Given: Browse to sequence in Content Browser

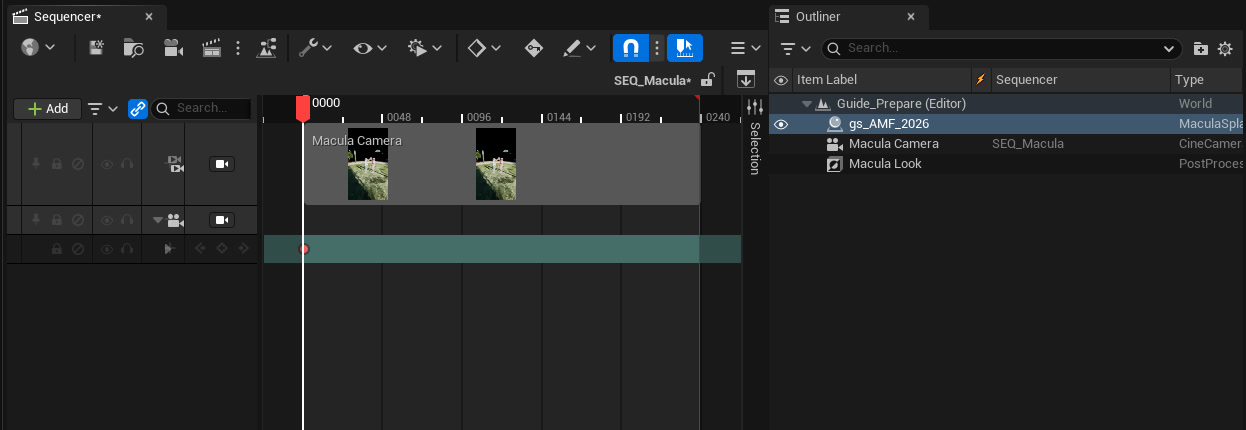Looking at the screenshot, I should pyautogui.click(x=134, y=47).
